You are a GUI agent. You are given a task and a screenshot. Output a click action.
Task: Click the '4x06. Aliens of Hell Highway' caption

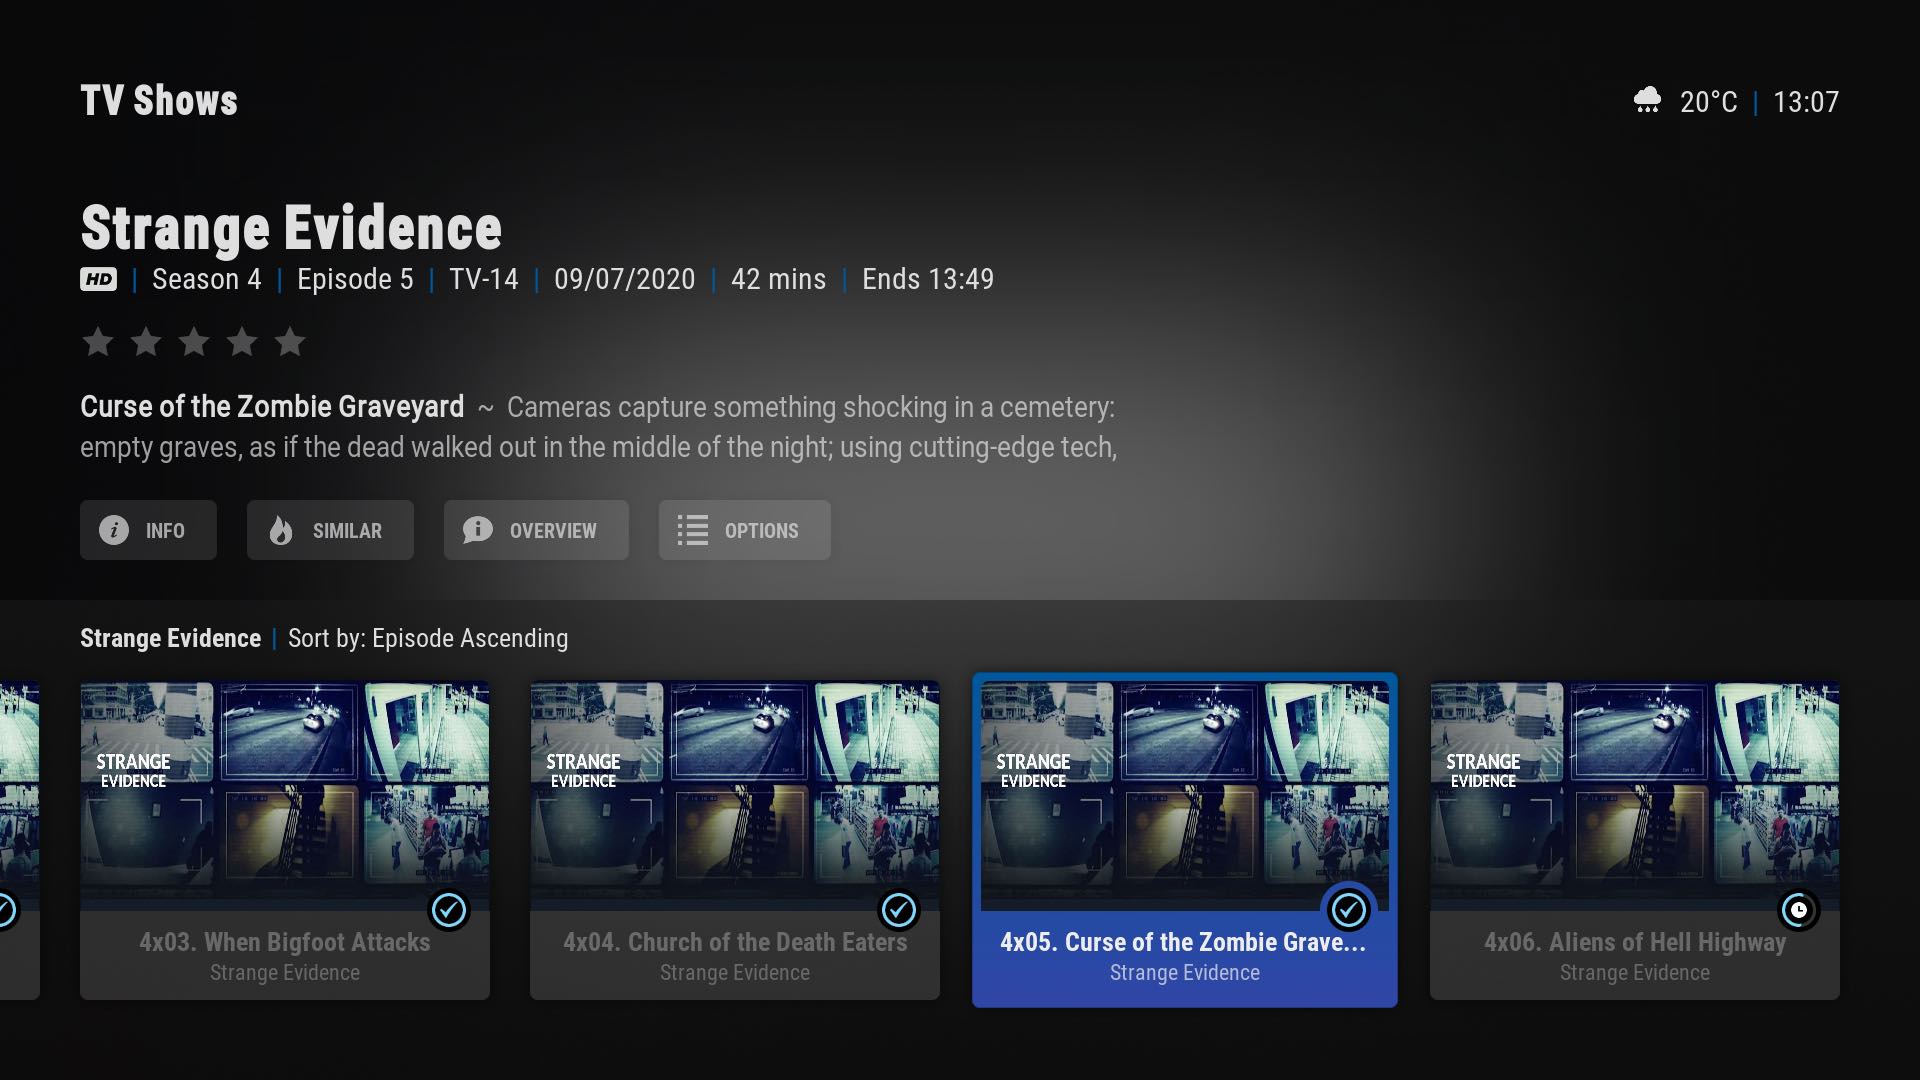pyautogui.click(x=1635, y=942)
